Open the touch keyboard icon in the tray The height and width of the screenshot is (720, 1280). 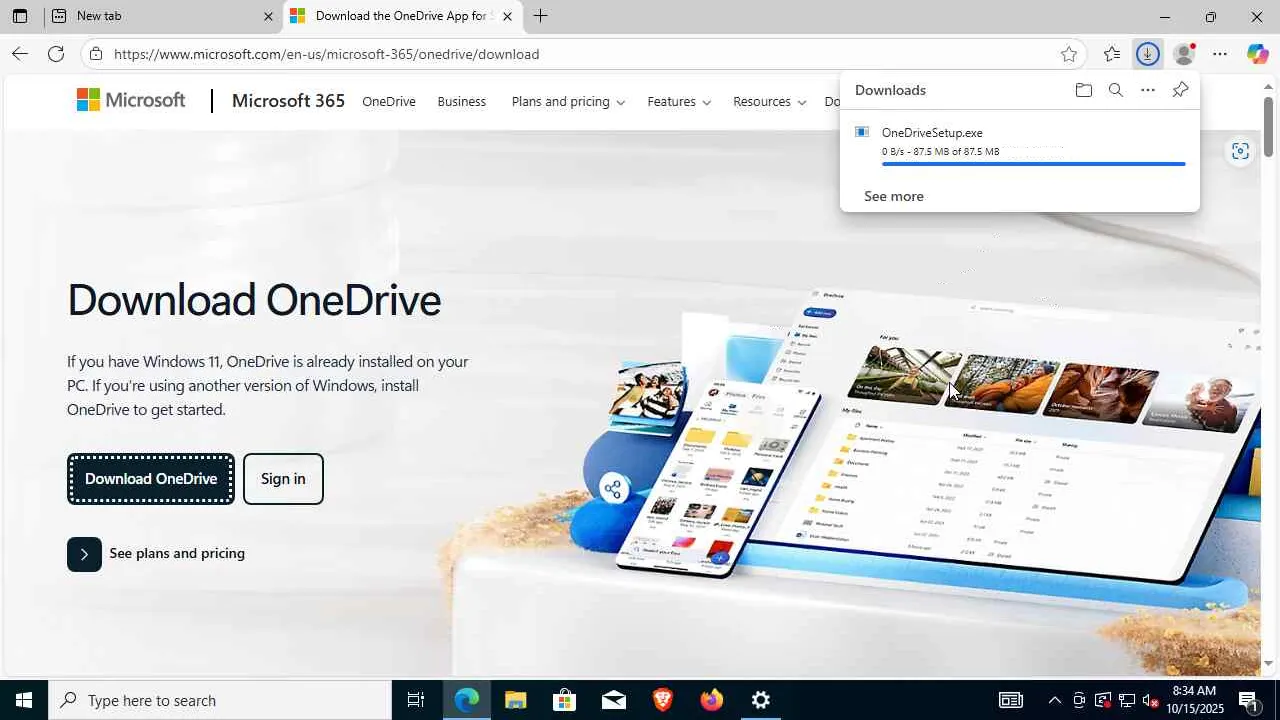(1010, 700)
